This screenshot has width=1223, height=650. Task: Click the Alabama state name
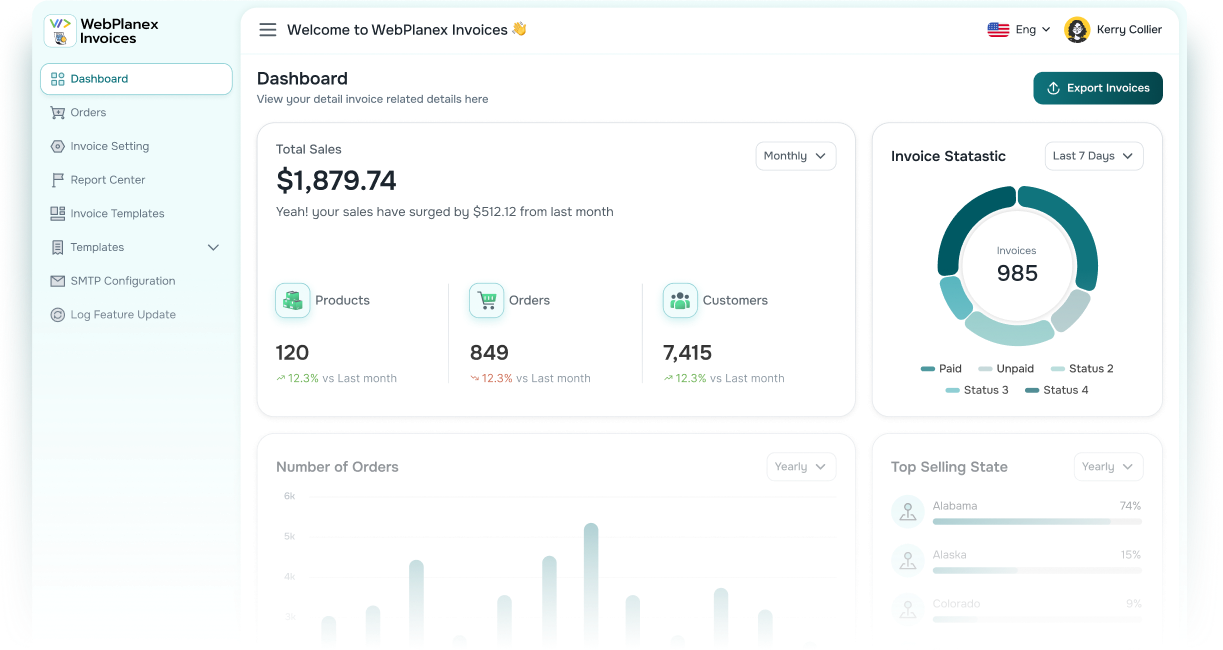click(955, 506)
